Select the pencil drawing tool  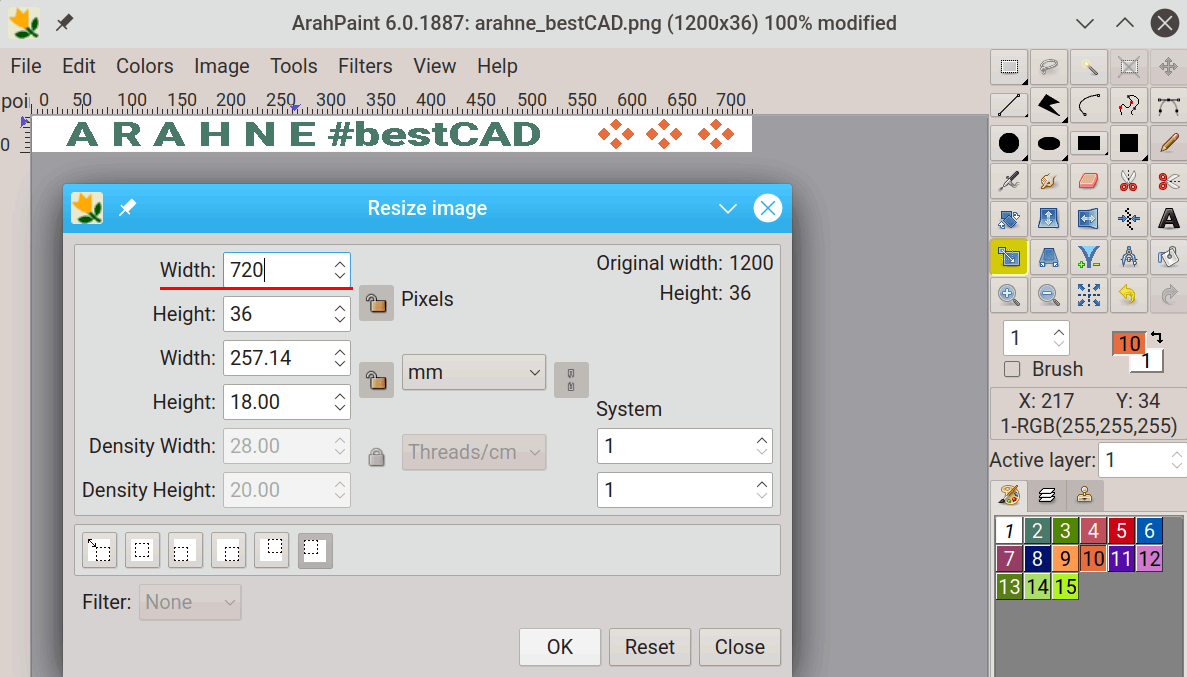1168,143
